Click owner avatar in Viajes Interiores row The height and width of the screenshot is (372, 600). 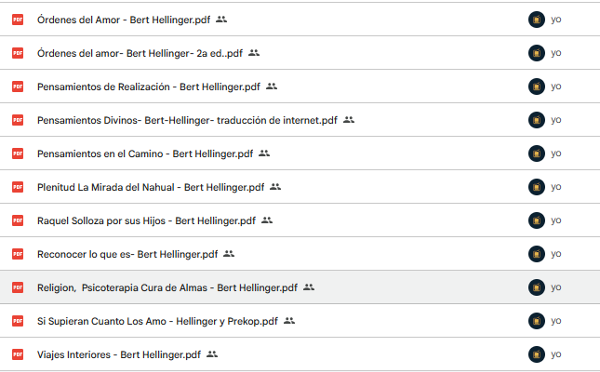click(536, 354)
